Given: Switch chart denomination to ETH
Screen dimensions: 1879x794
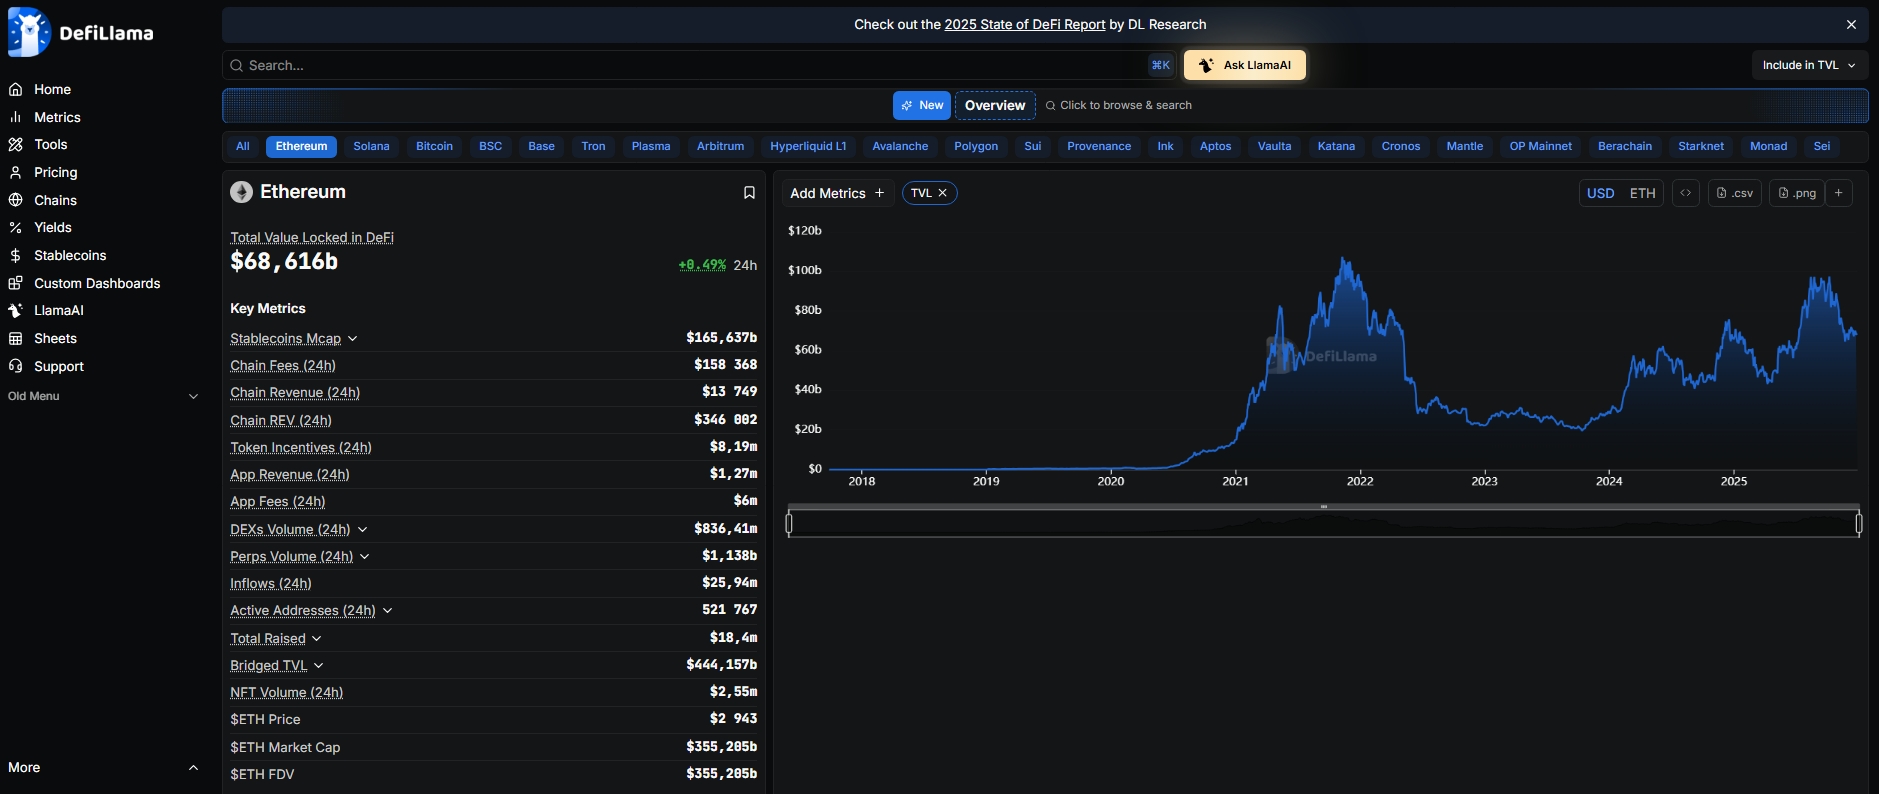Looking at the screenshot, I should (1643, 193).
